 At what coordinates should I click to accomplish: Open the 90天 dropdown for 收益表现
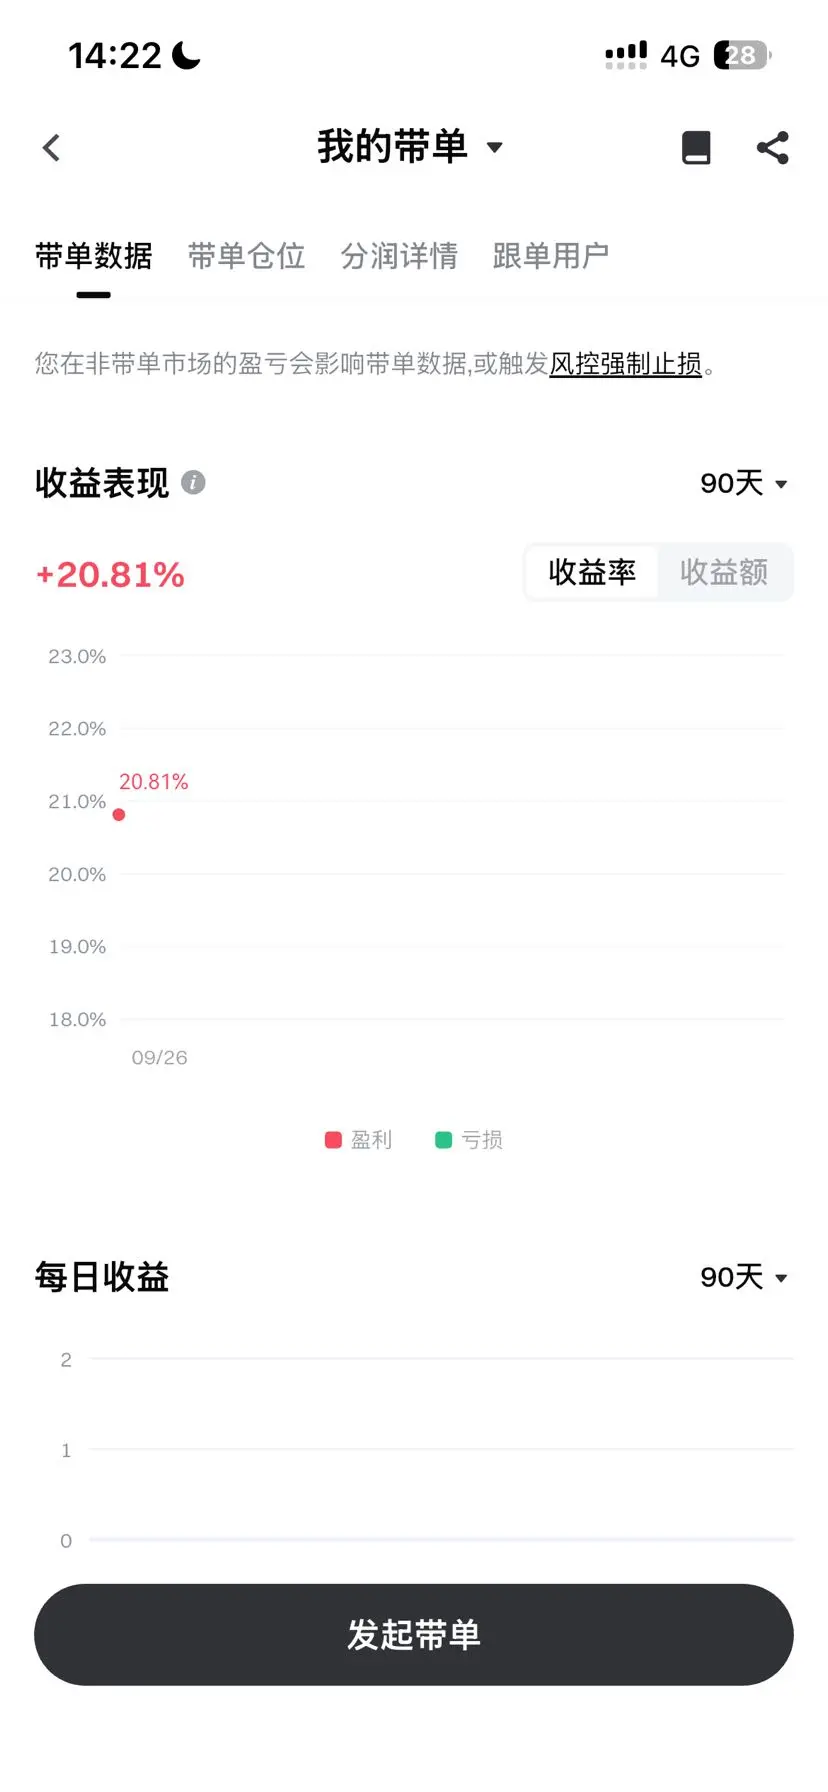[x=744, y=483]
